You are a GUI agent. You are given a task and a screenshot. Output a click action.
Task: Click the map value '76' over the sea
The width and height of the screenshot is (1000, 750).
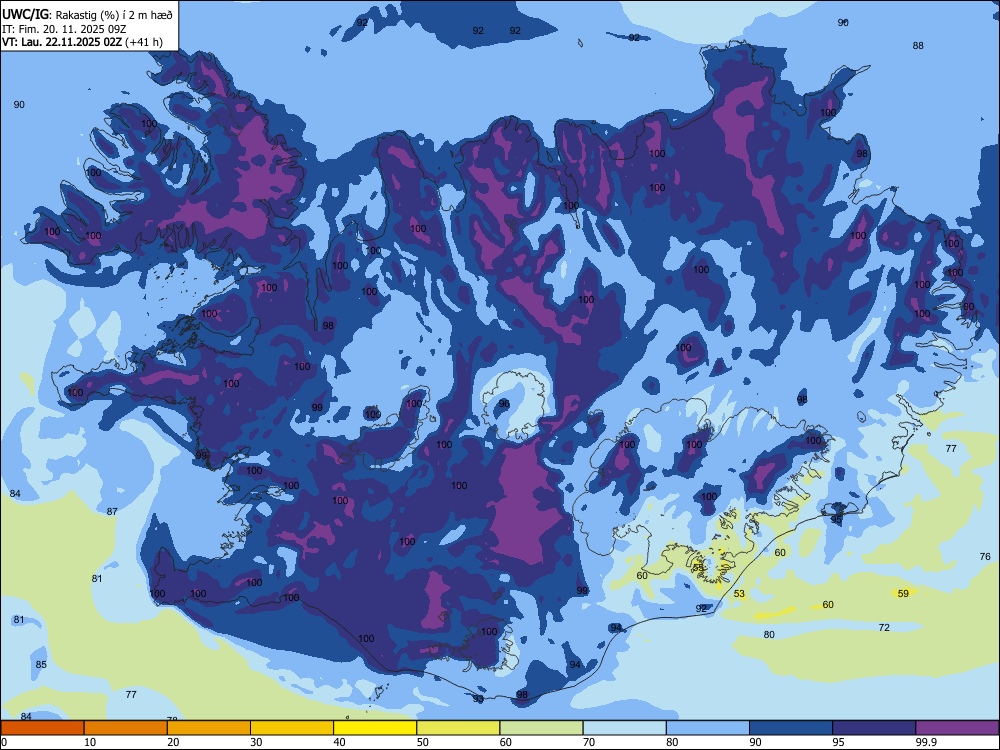985,556
